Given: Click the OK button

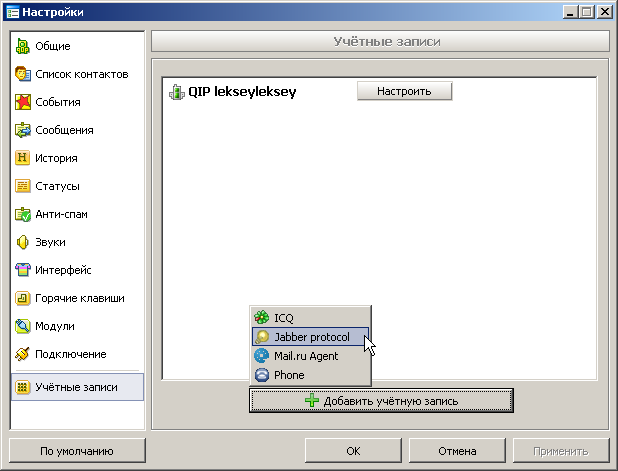Looking at the screenshot, I should tap(353, 451).
